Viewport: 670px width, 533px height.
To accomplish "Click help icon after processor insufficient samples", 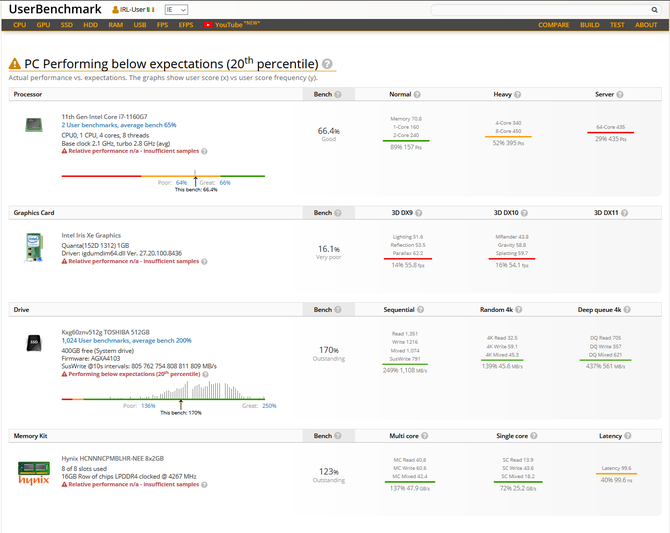I will click(x=204, y=151).
